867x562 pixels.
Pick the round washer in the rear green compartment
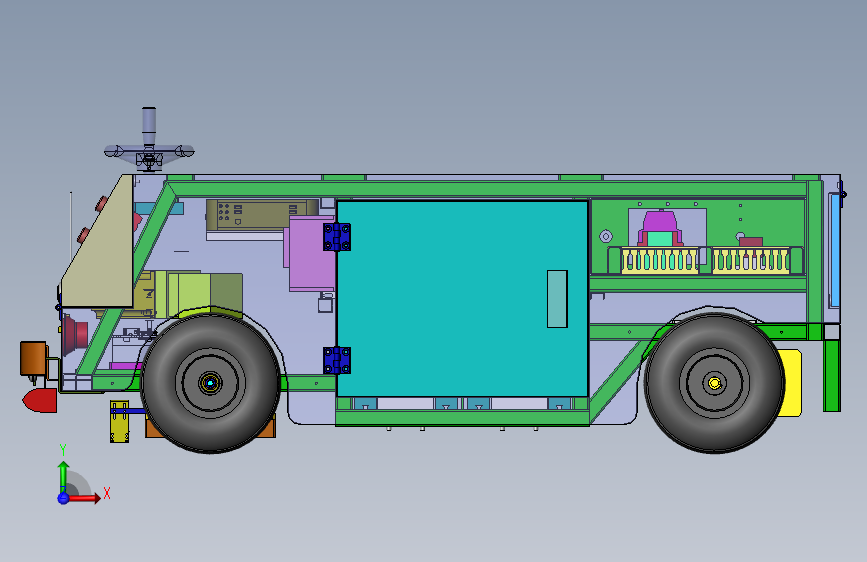[x=606, y=237]
